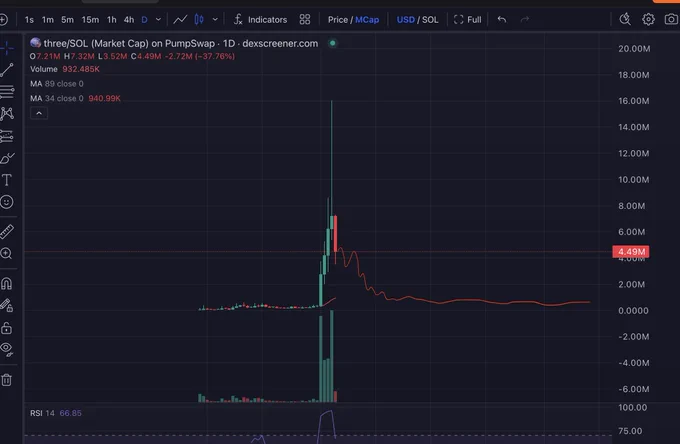Select the trend line tool
The height and width of the screenshot is (444, 680).
(7, 70)
